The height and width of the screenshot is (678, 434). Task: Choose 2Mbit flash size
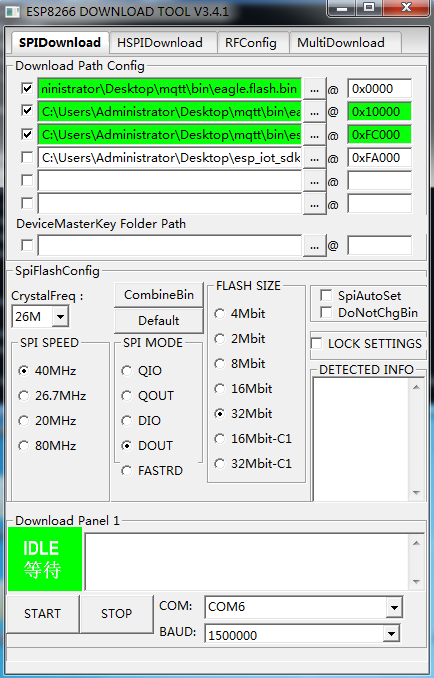(240, 339)
